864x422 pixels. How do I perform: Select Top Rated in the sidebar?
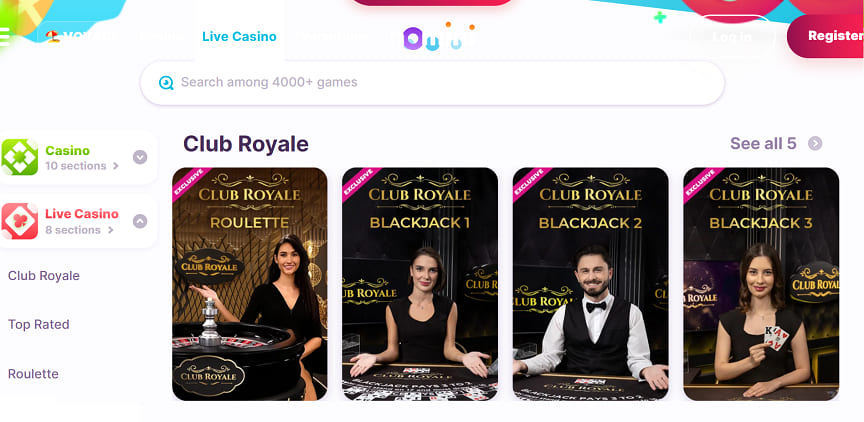click(x=39, y=324)
